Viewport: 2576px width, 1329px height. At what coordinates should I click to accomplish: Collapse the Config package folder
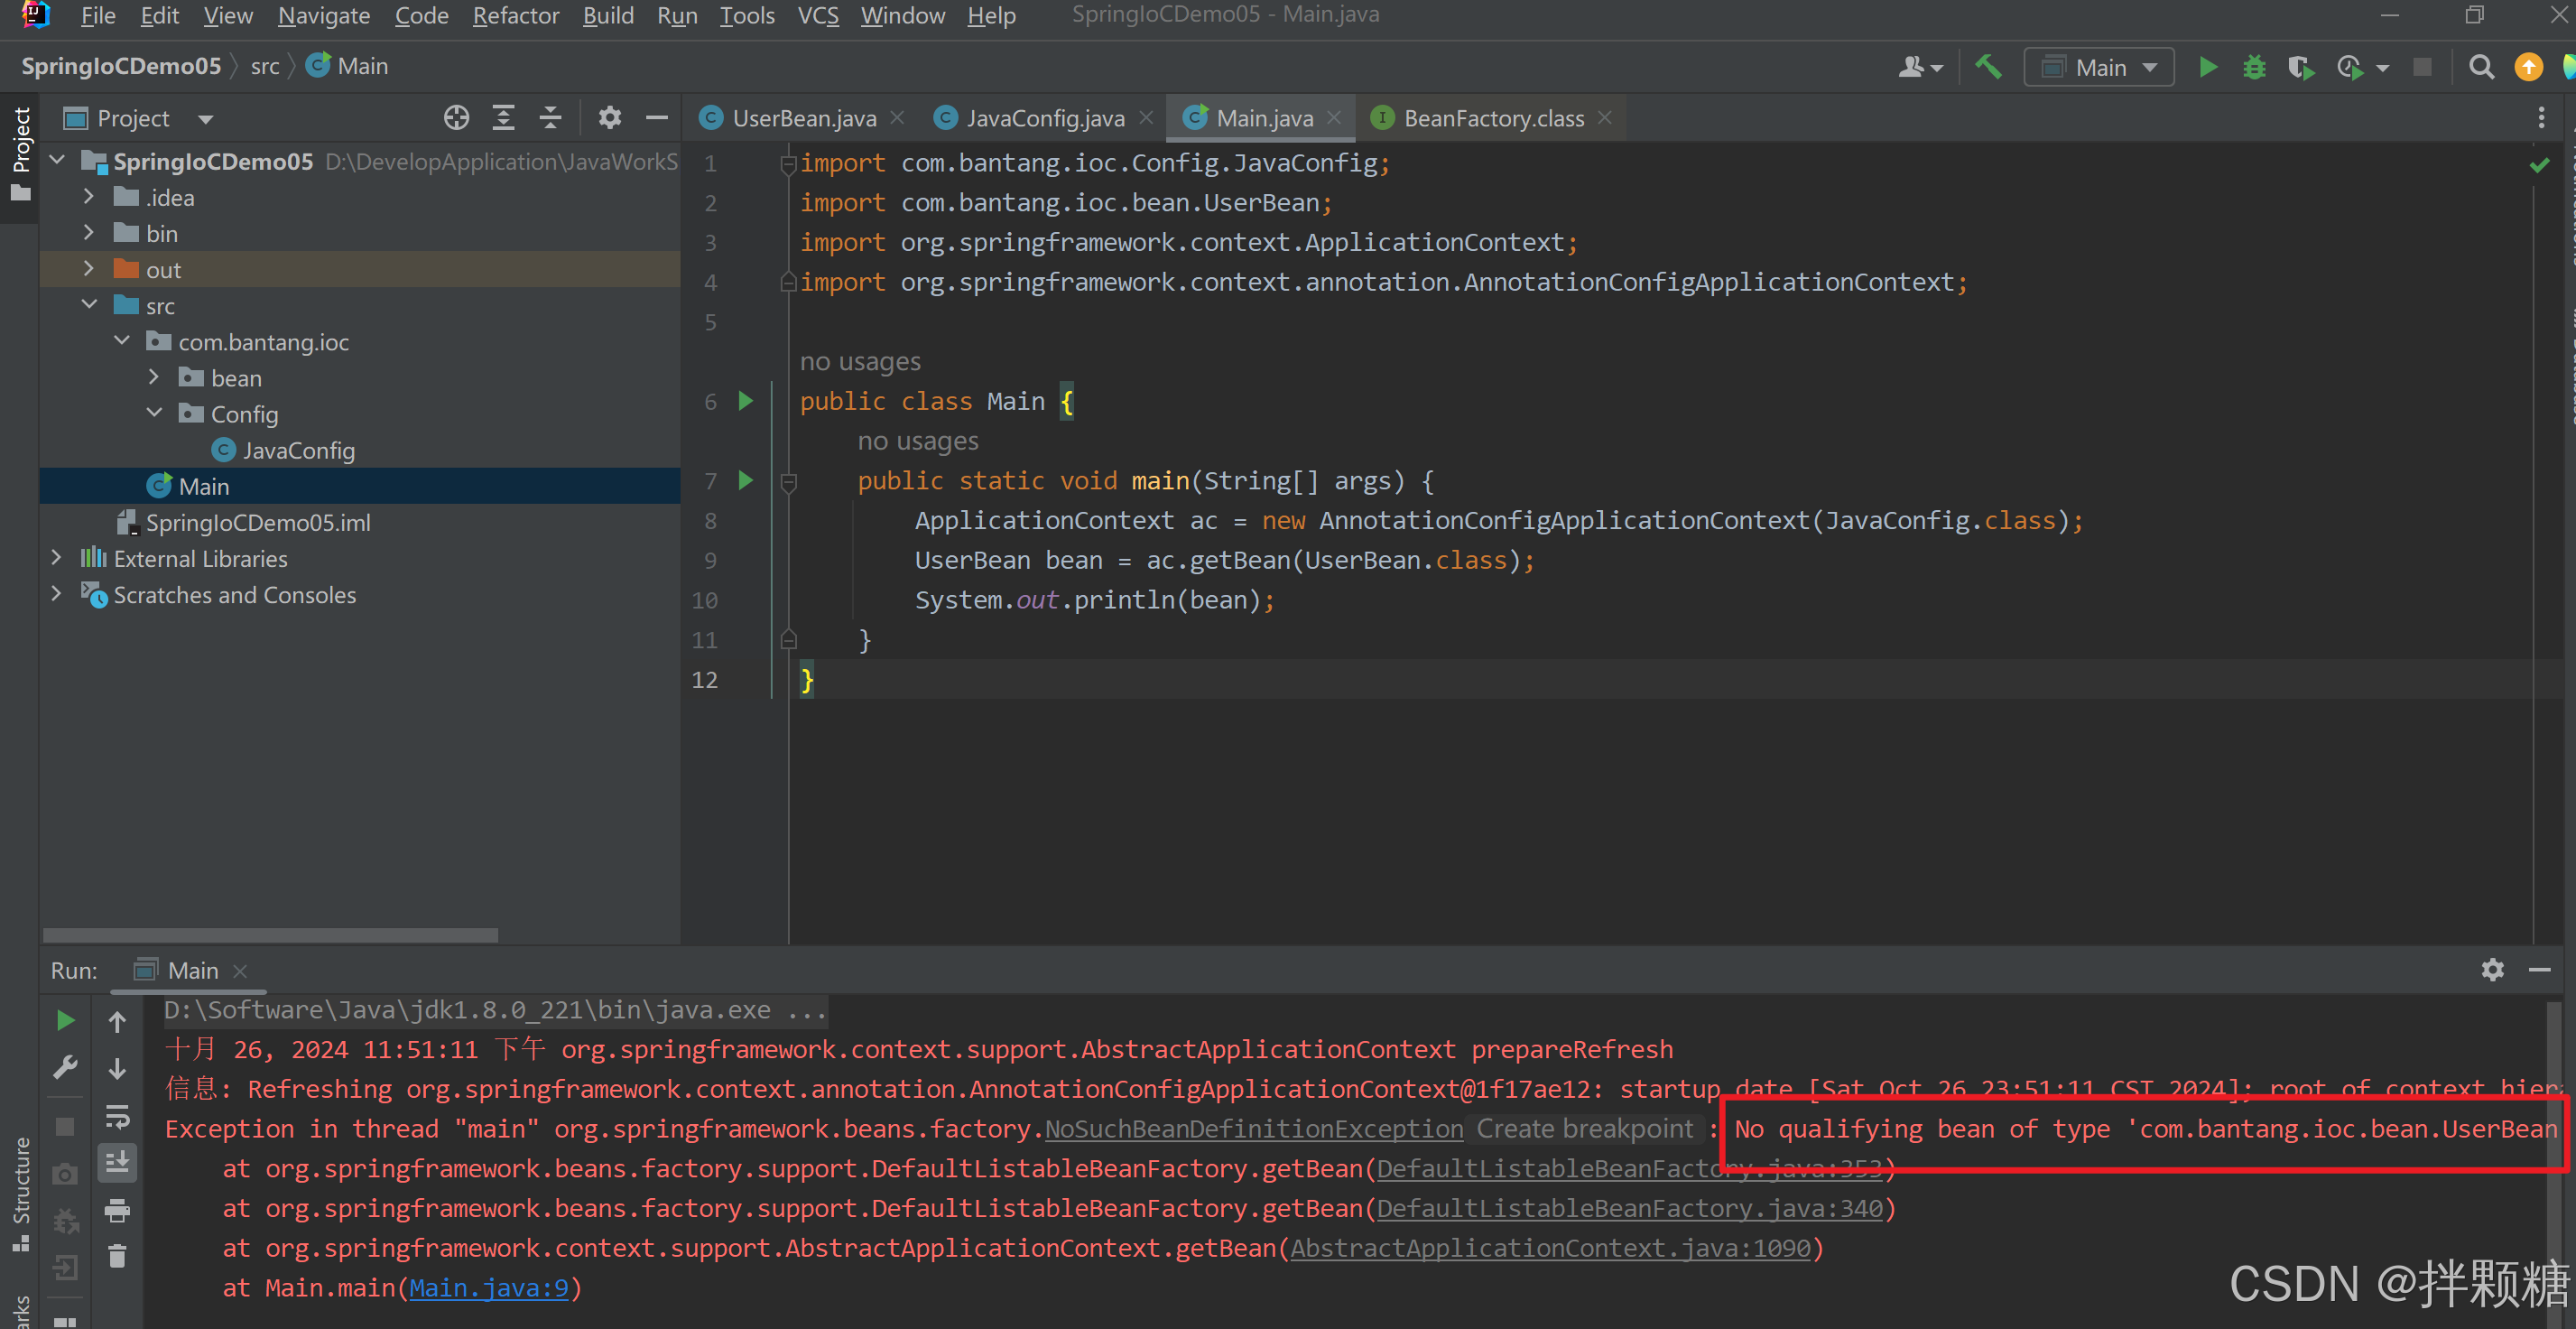pos(154,413)
